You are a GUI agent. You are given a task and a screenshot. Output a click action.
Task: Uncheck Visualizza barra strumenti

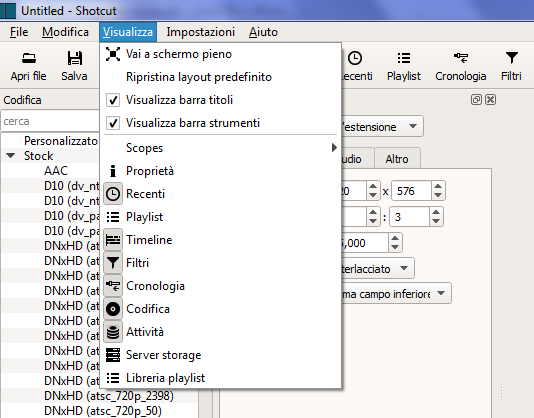(113, 123)
